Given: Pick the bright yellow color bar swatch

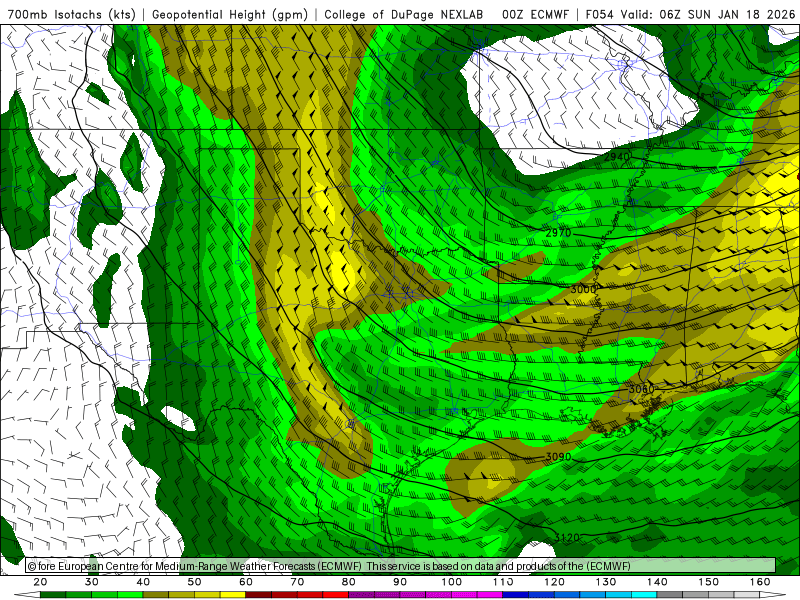Looking at the screenshot, I should [233, 595].
